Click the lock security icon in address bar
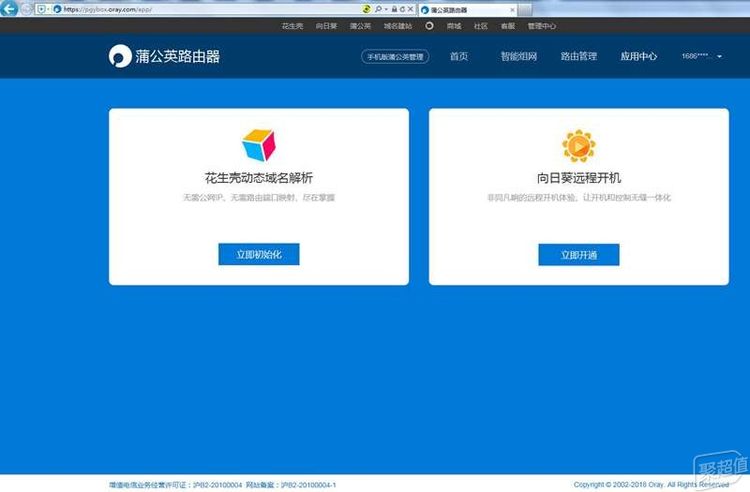Screen dimensions: 750x492 tap(394, 8)
